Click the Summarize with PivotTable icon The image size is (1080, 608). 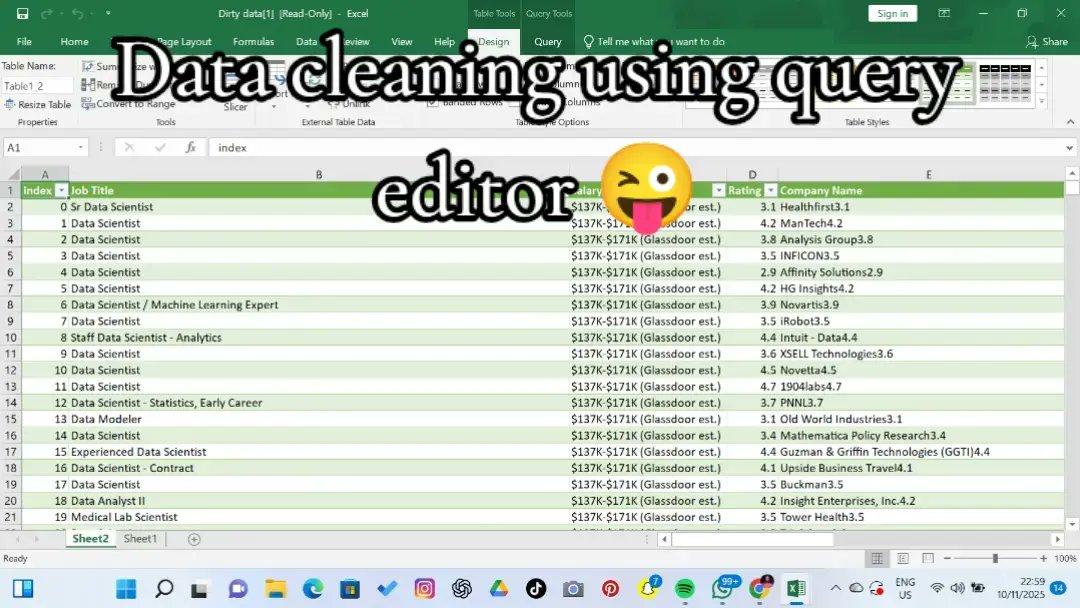[x=87, y=66]
